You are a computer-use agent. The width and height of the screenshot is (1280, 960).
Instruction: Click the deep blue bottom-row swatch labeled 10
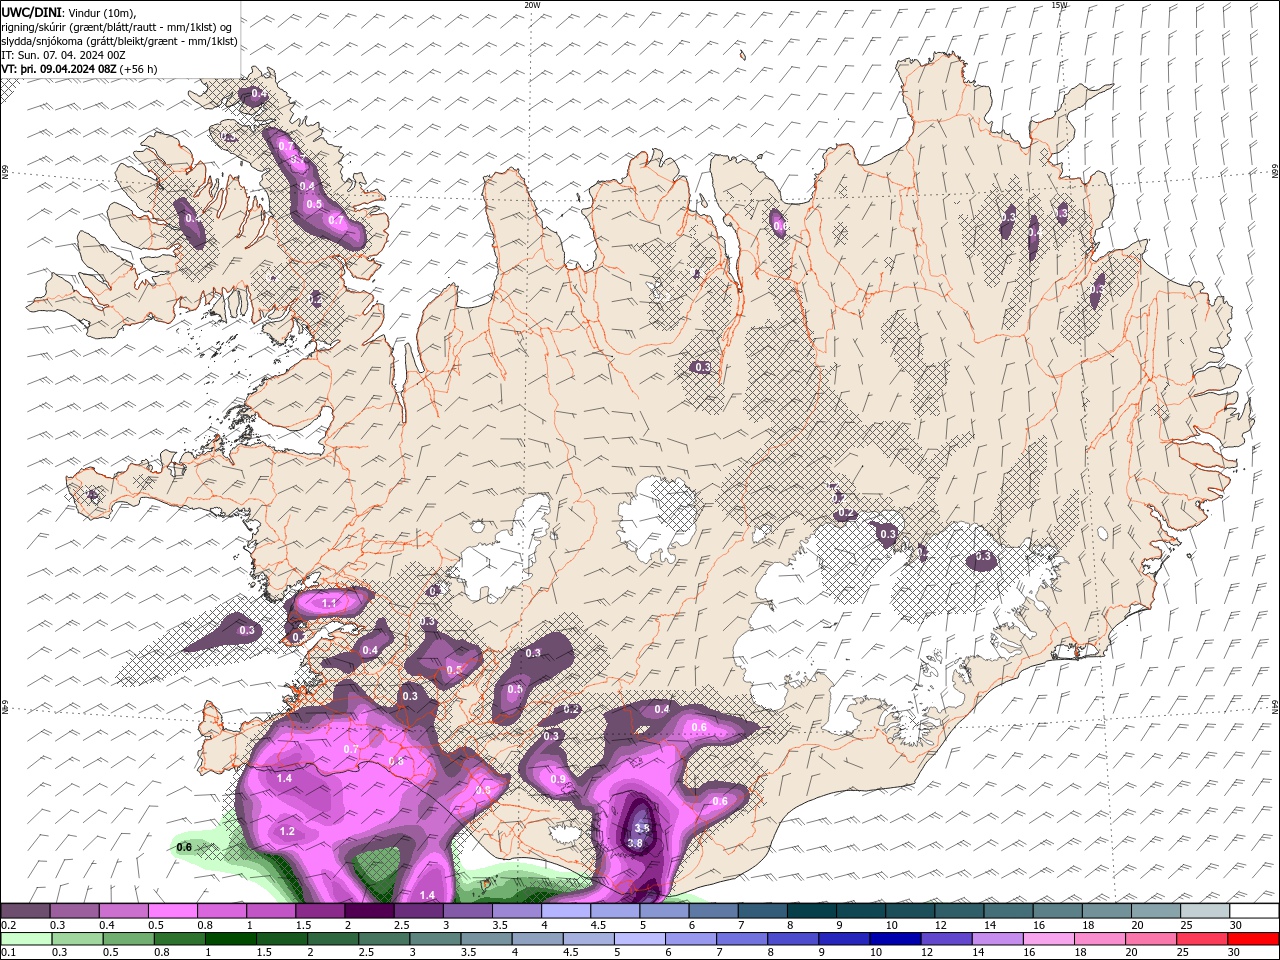coord(895,939)
